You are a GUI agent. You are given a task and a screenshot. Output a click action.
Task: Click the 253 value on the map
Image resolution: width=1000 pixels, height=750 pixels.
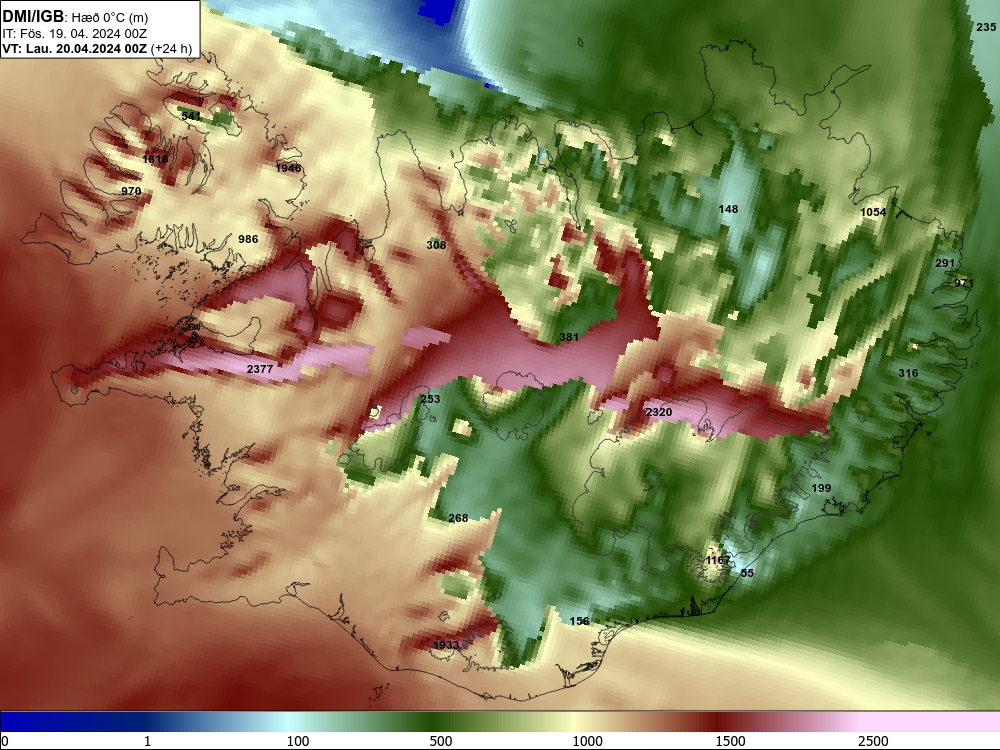[430, 399]
